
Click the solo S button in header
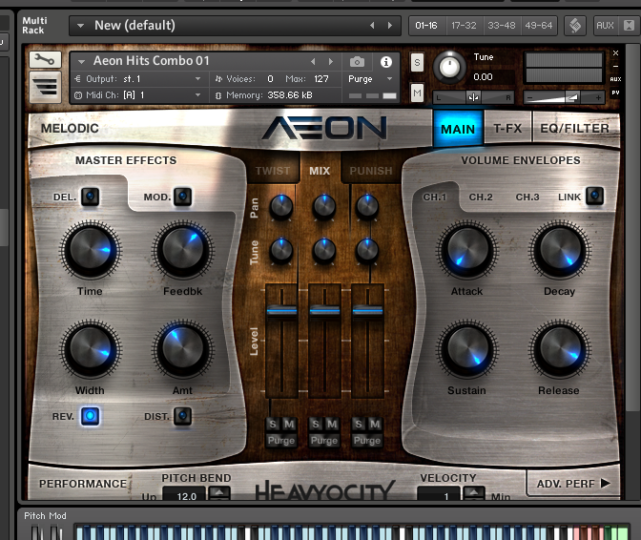[x=416, y=63]
